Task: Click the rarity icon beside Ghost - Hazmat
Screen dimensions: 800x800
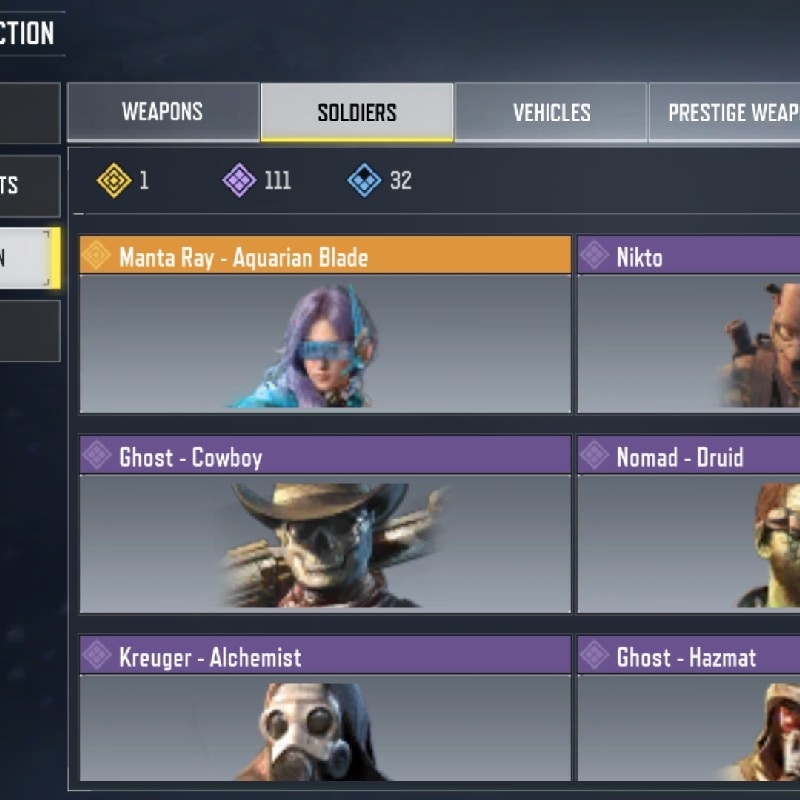Action: [594, 655]
